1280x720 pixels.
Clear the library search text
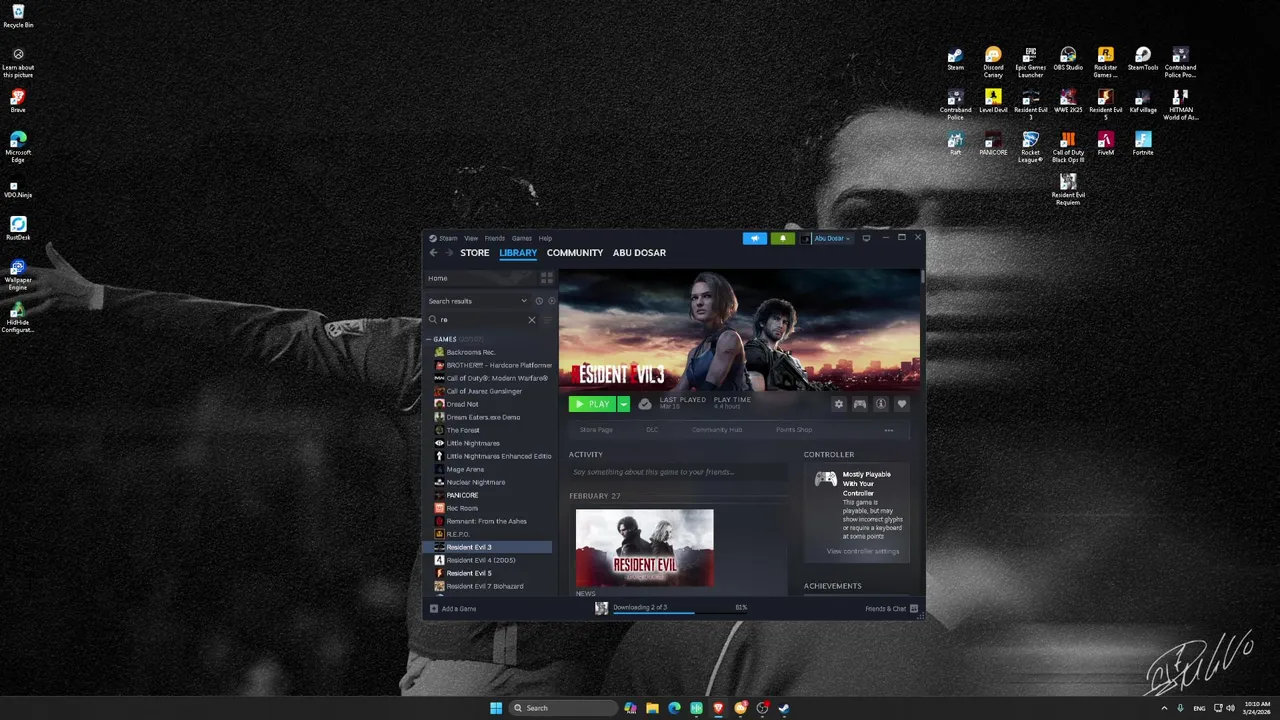pyautogui.click(x=532, y=320)
